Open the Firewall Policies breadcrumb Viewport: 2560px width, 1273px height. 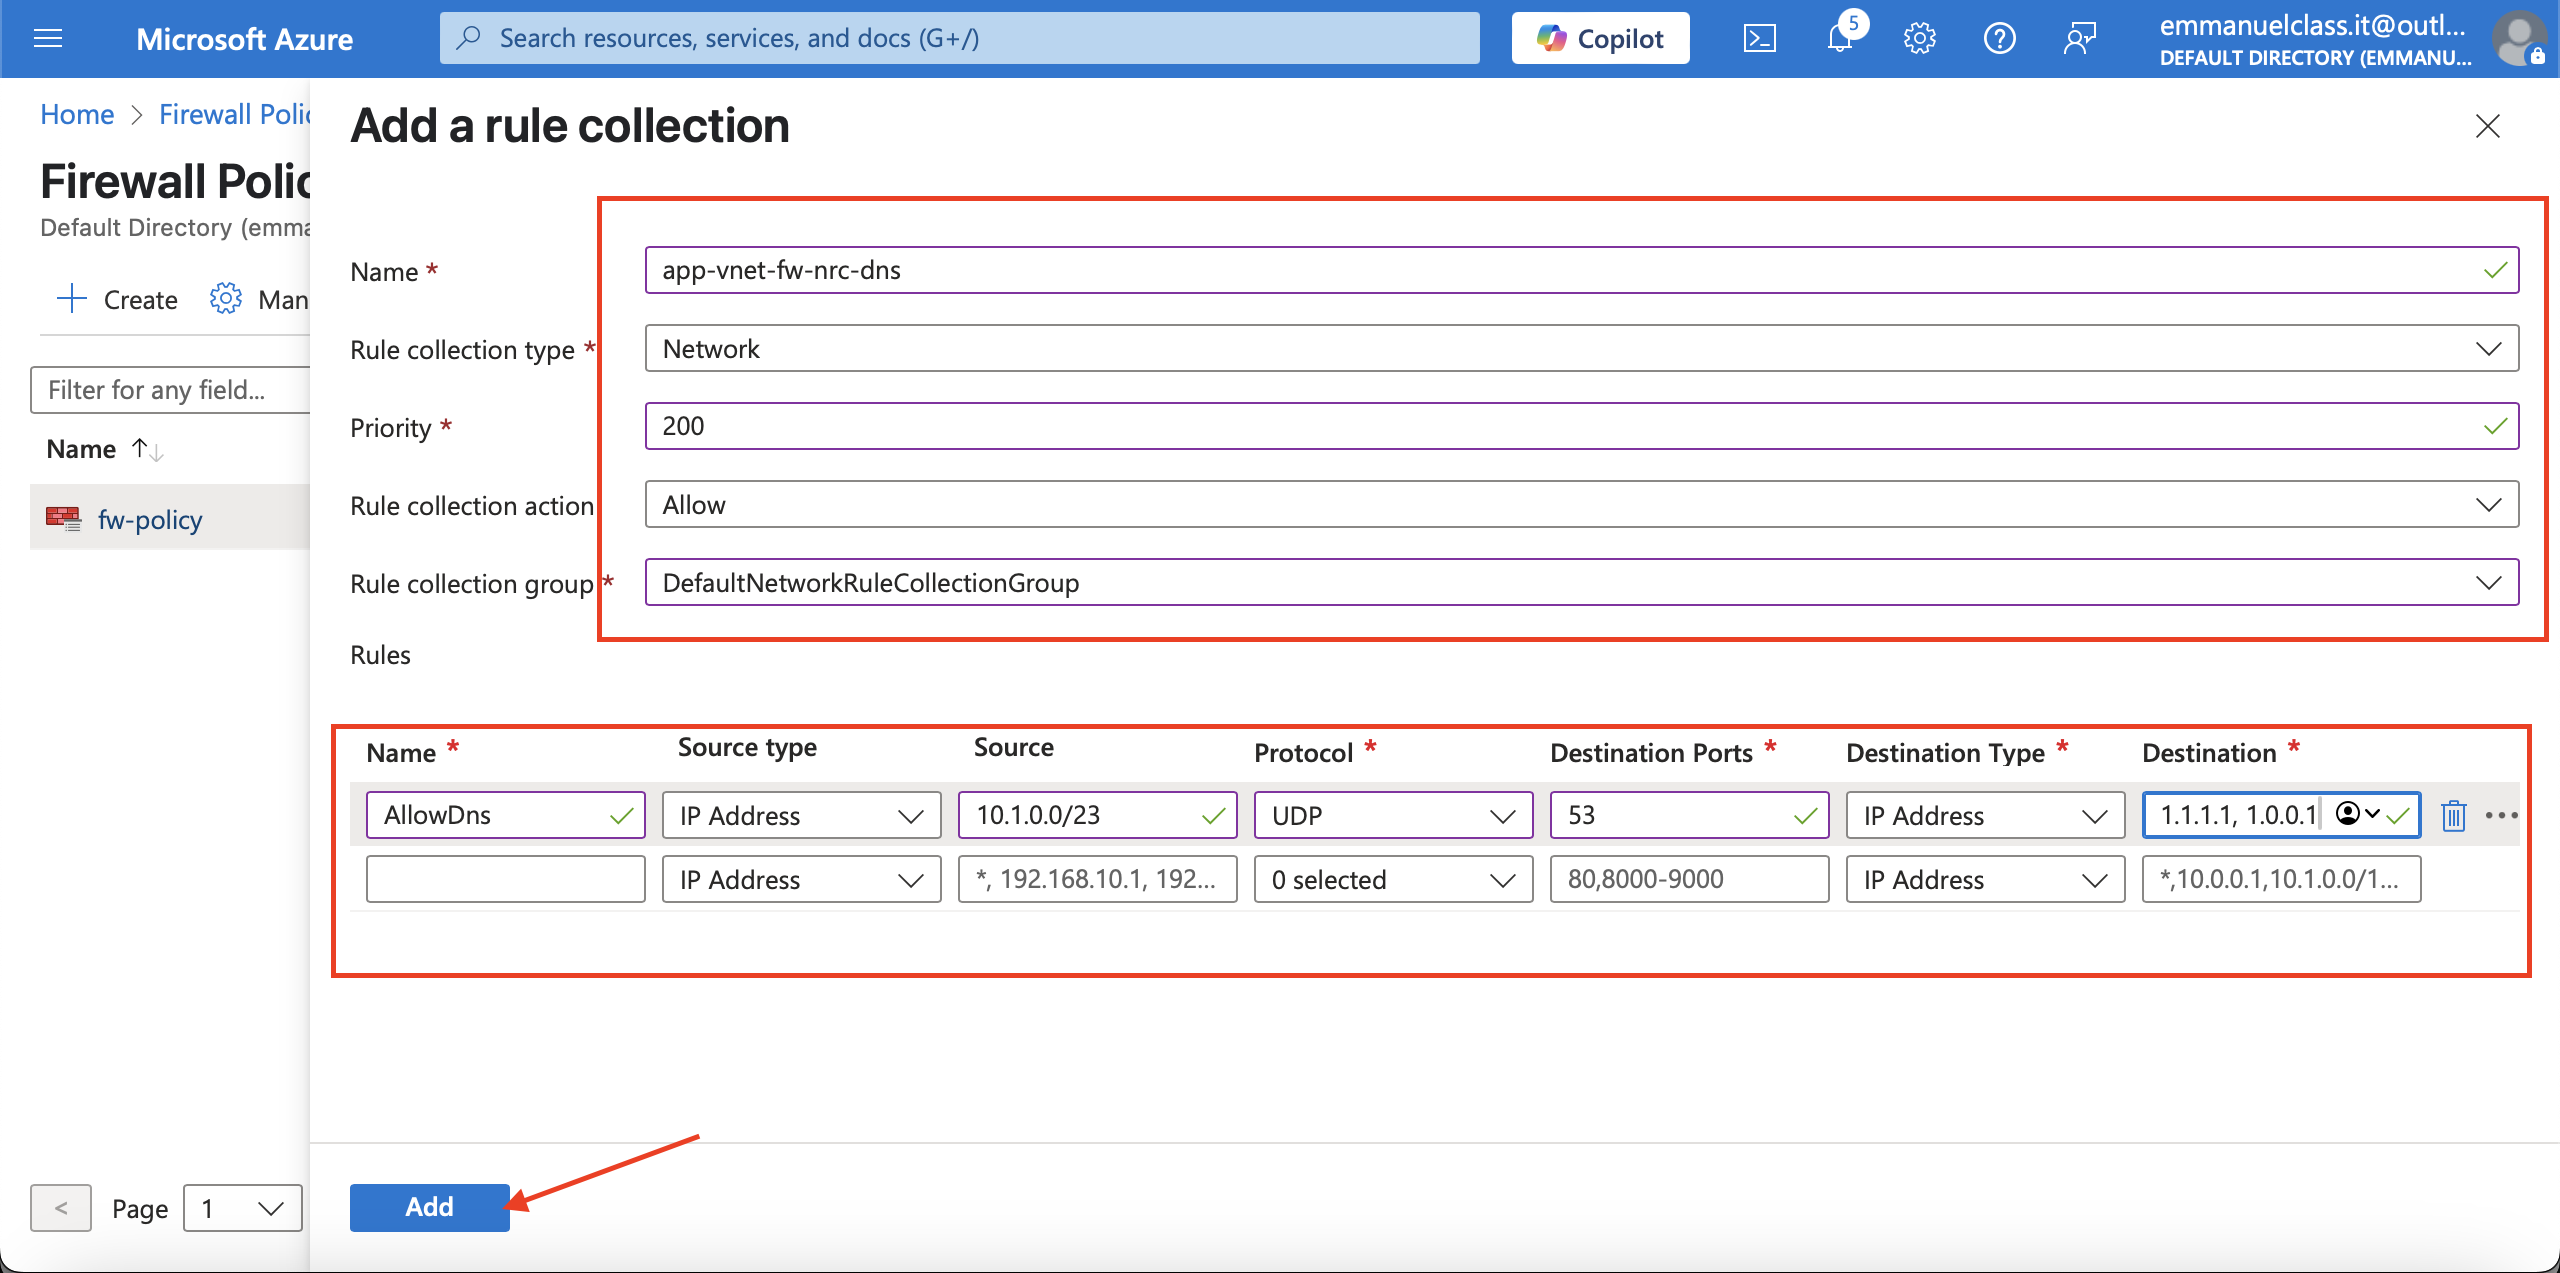235,114
